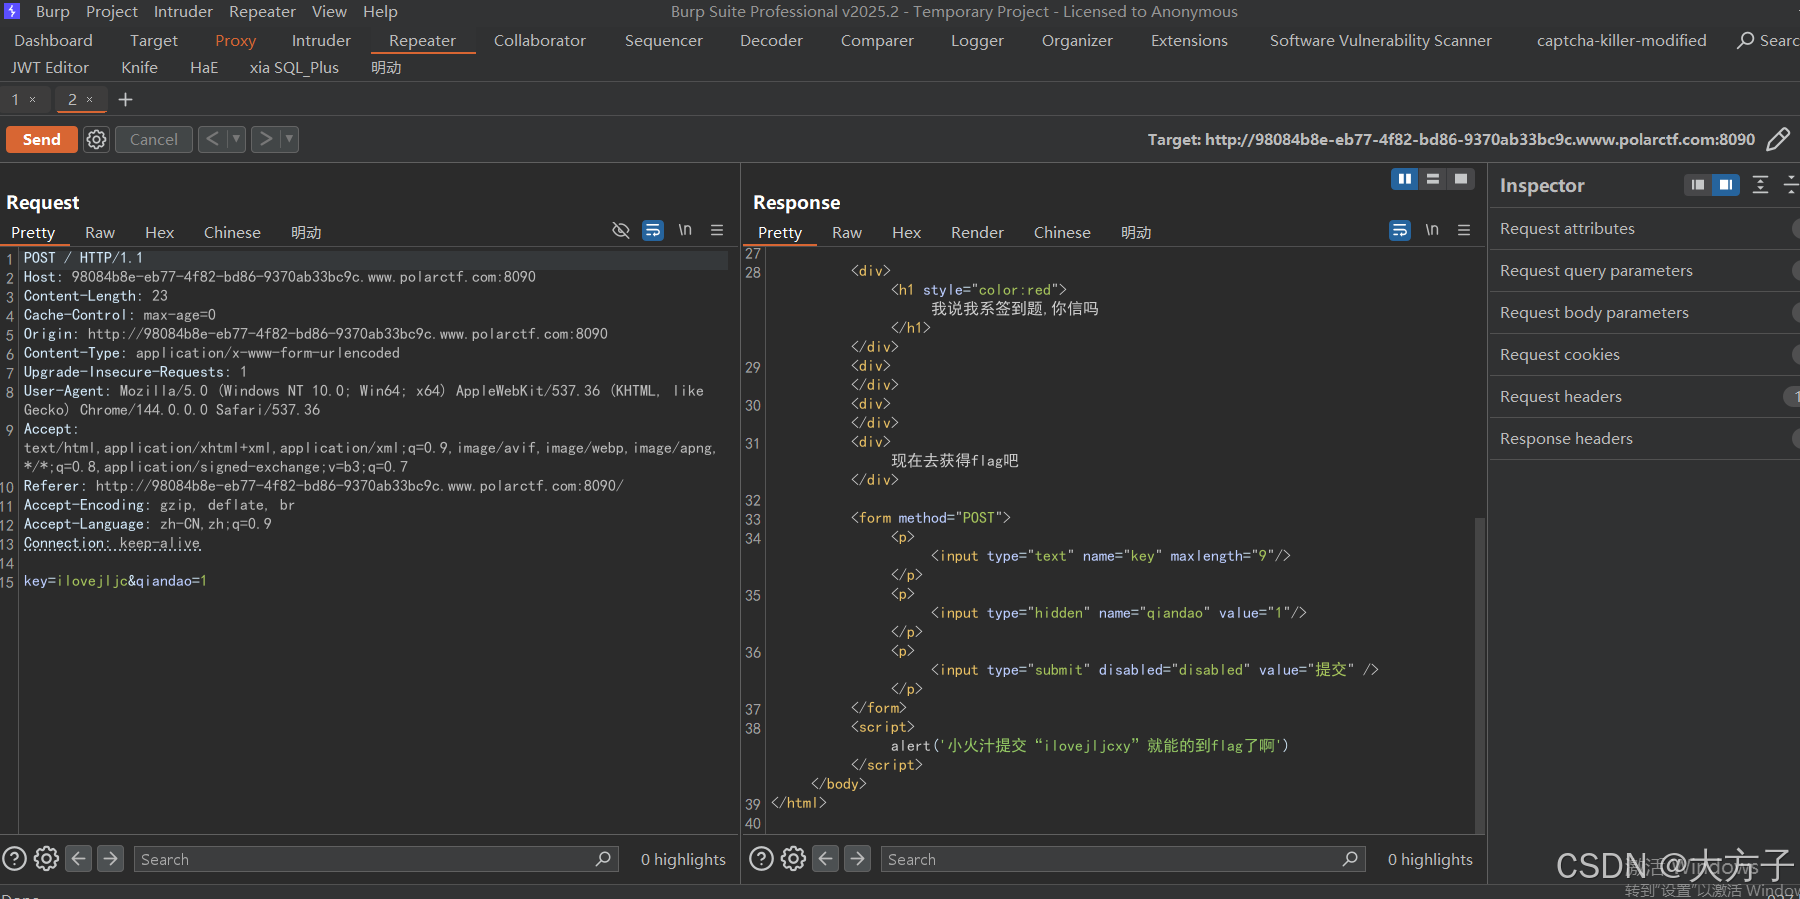The height and width of the screenshot is (899, 1800).
Task: Toggle line wrap in Response panel
Action: 1400,231
